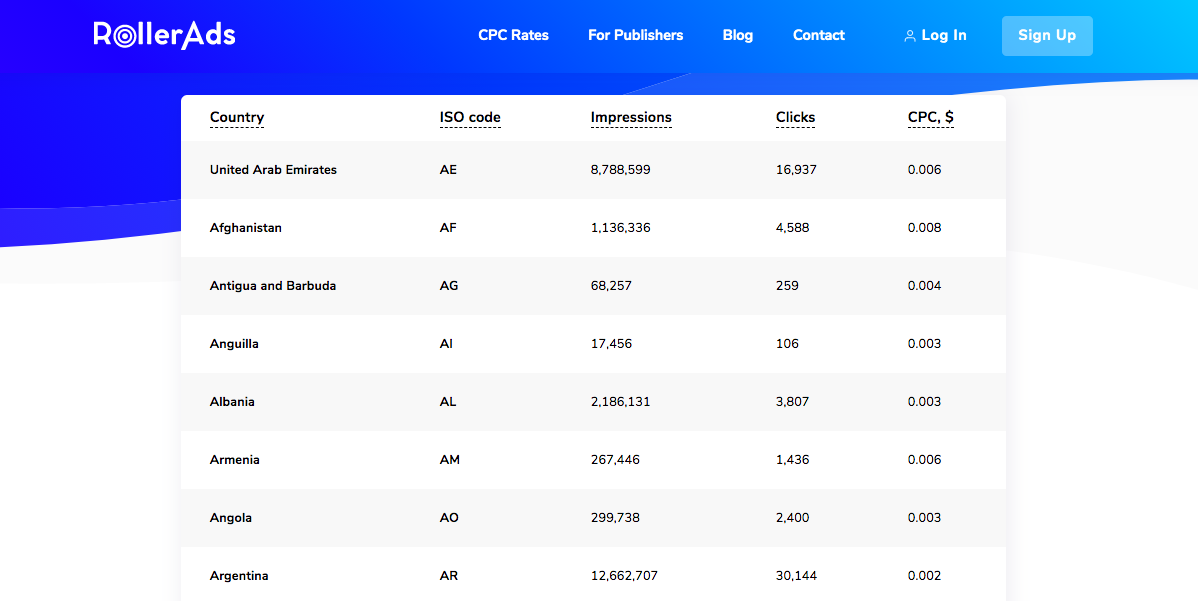Sort by the Impressions column header
Image resolution: width=1198 pixels, height=601 pixels.
coord(631,117)
